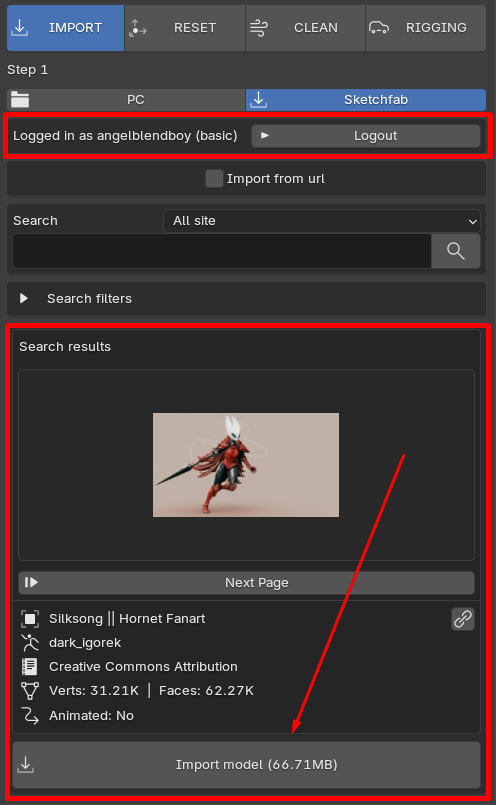The height and width of the screenshot is (805, 496).
Task: Click the Creative Commons Attribution text
Action: click(x=143, y=666)
